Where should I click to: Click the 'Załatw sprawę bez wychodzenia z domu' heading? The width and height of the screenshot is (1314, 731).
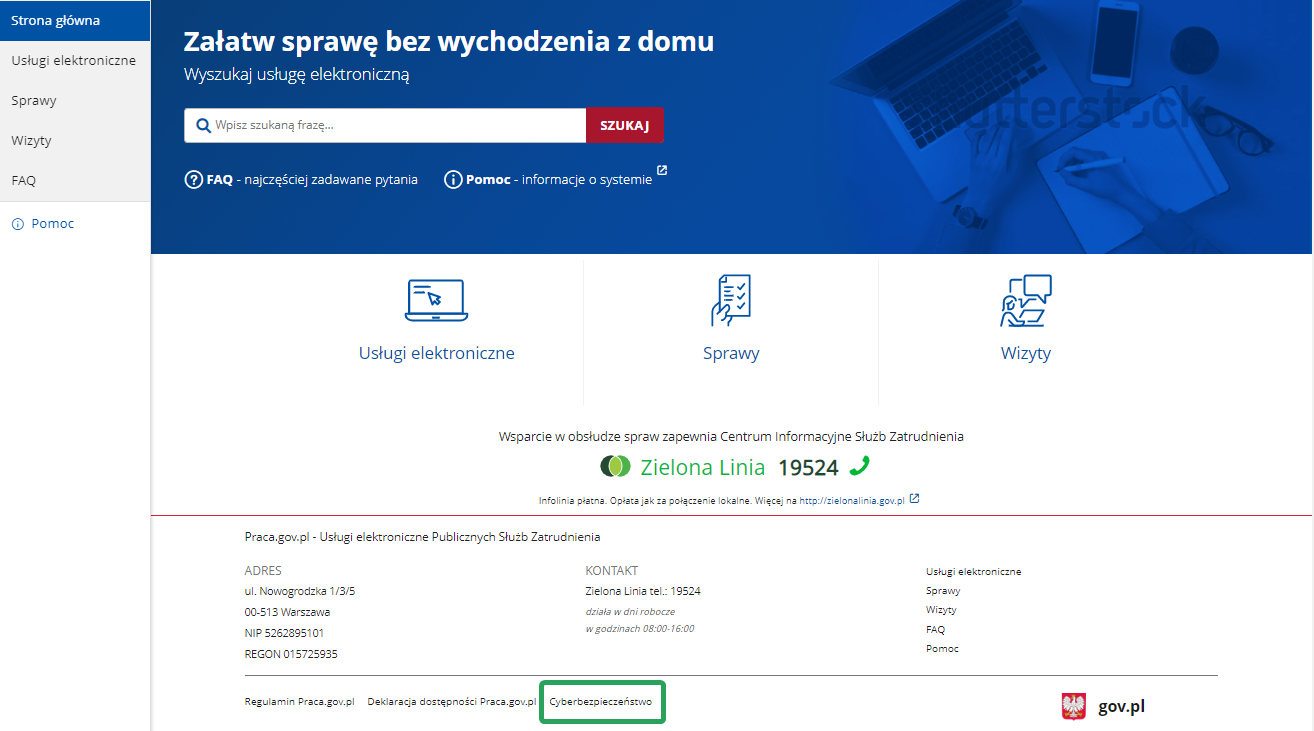(x=449, y=42)
